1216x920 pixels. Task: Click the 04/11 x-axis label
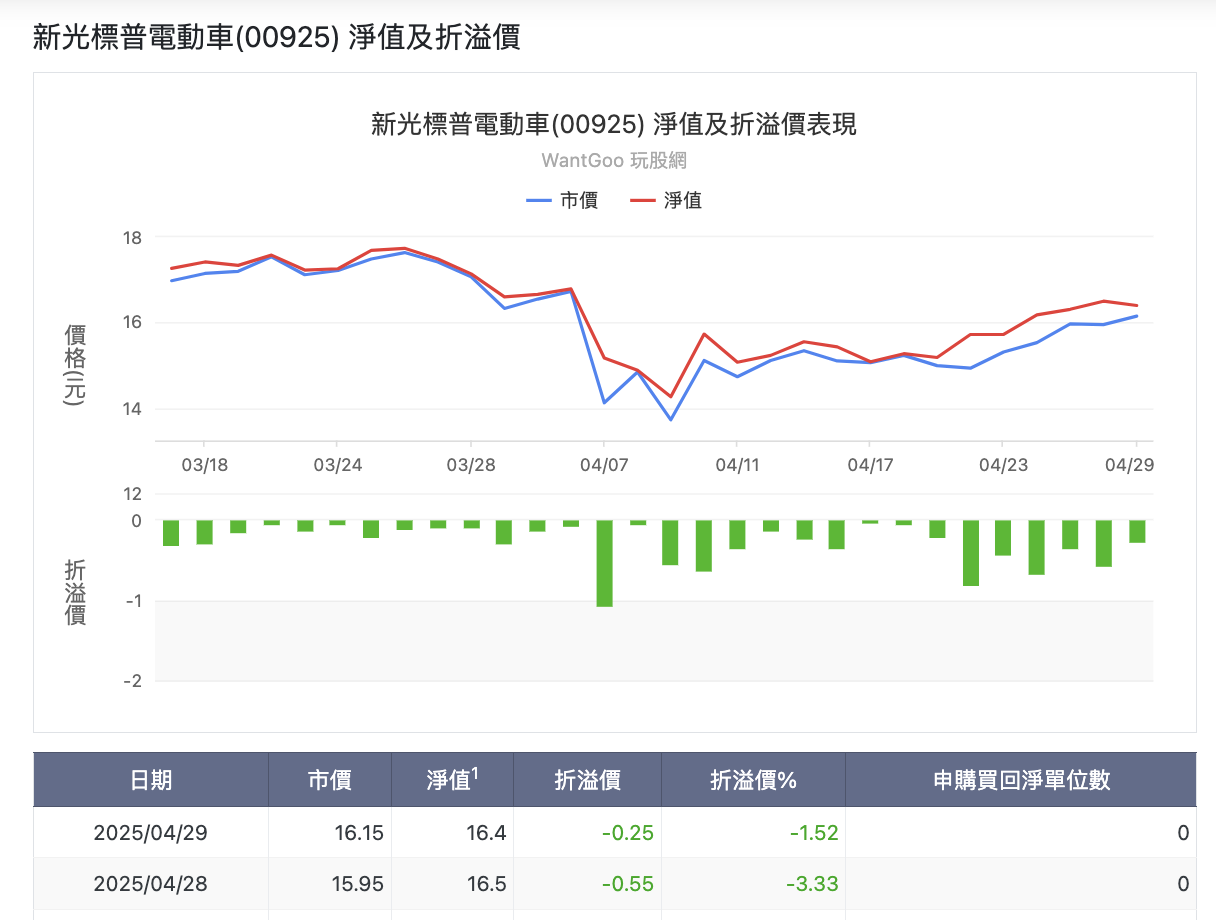(737, 465)
